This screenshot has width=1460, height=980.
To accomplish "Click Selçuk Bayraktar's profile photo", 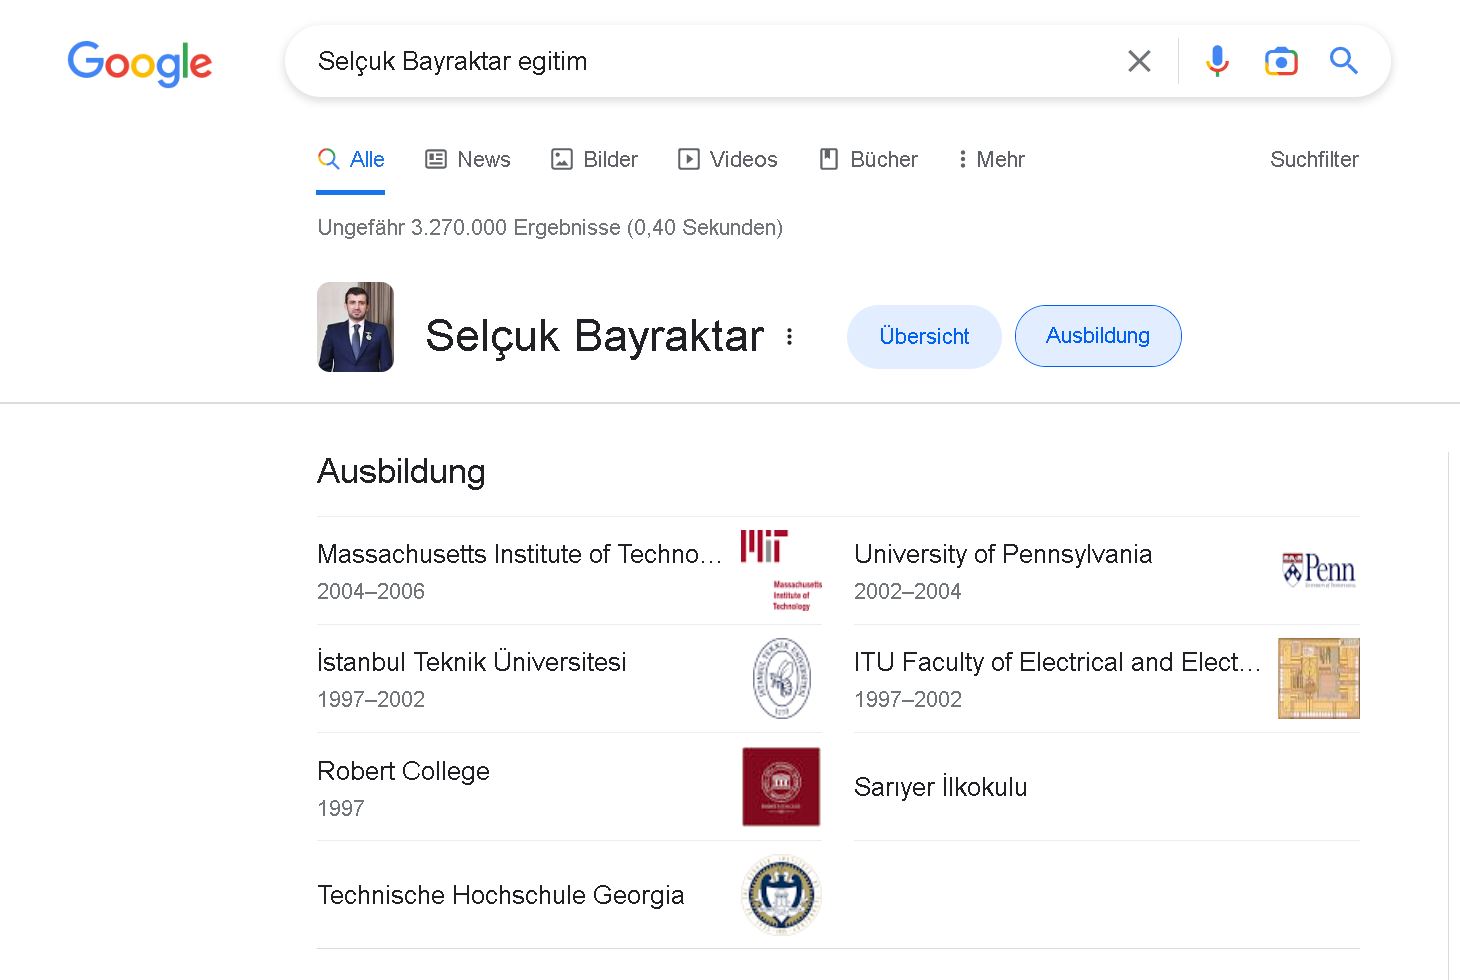I will click(x=355, y=327).
